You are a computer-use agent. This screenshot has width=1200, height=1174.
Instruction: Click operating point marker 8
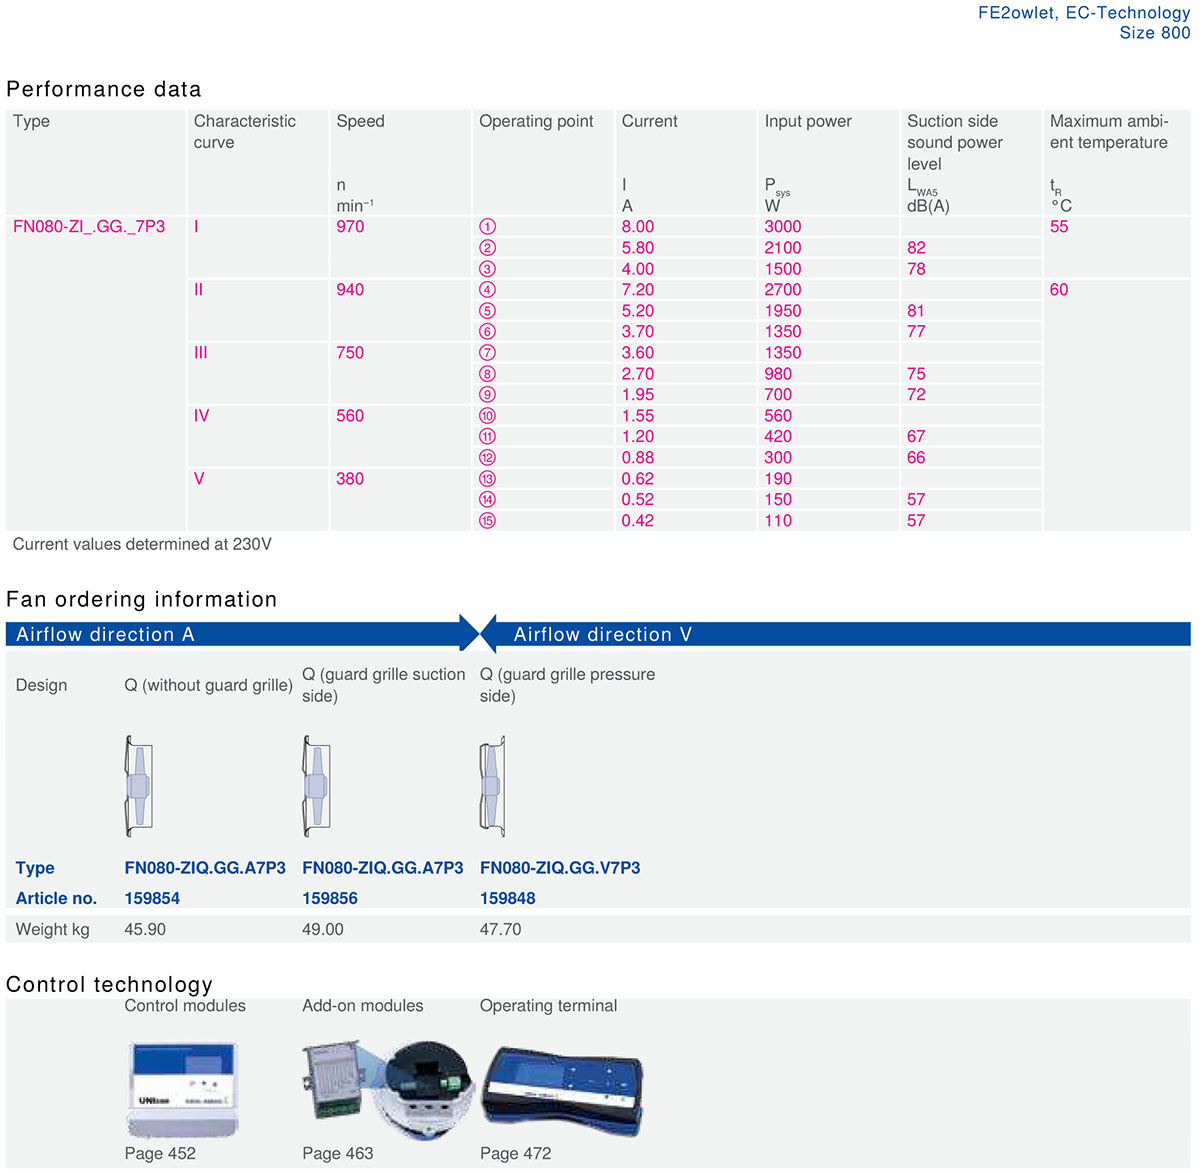tap(487, 374)
